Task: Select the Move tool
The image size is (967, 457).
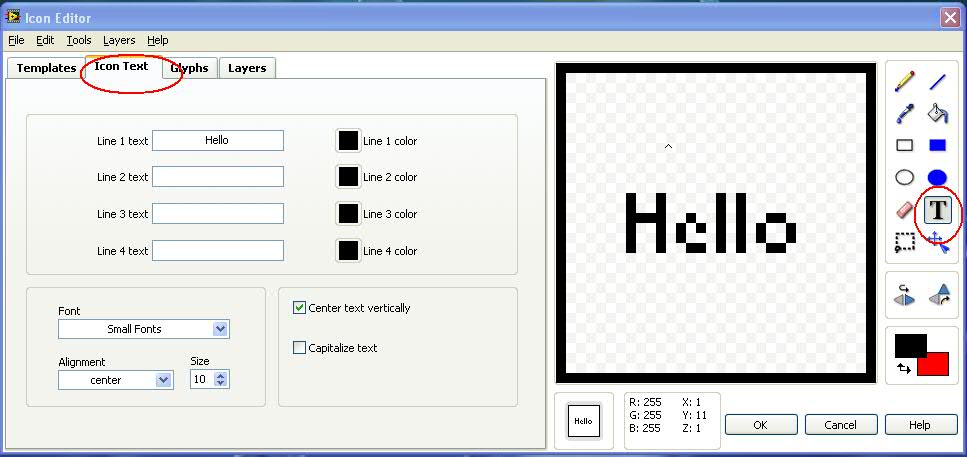Action: (x=937, y=242)
